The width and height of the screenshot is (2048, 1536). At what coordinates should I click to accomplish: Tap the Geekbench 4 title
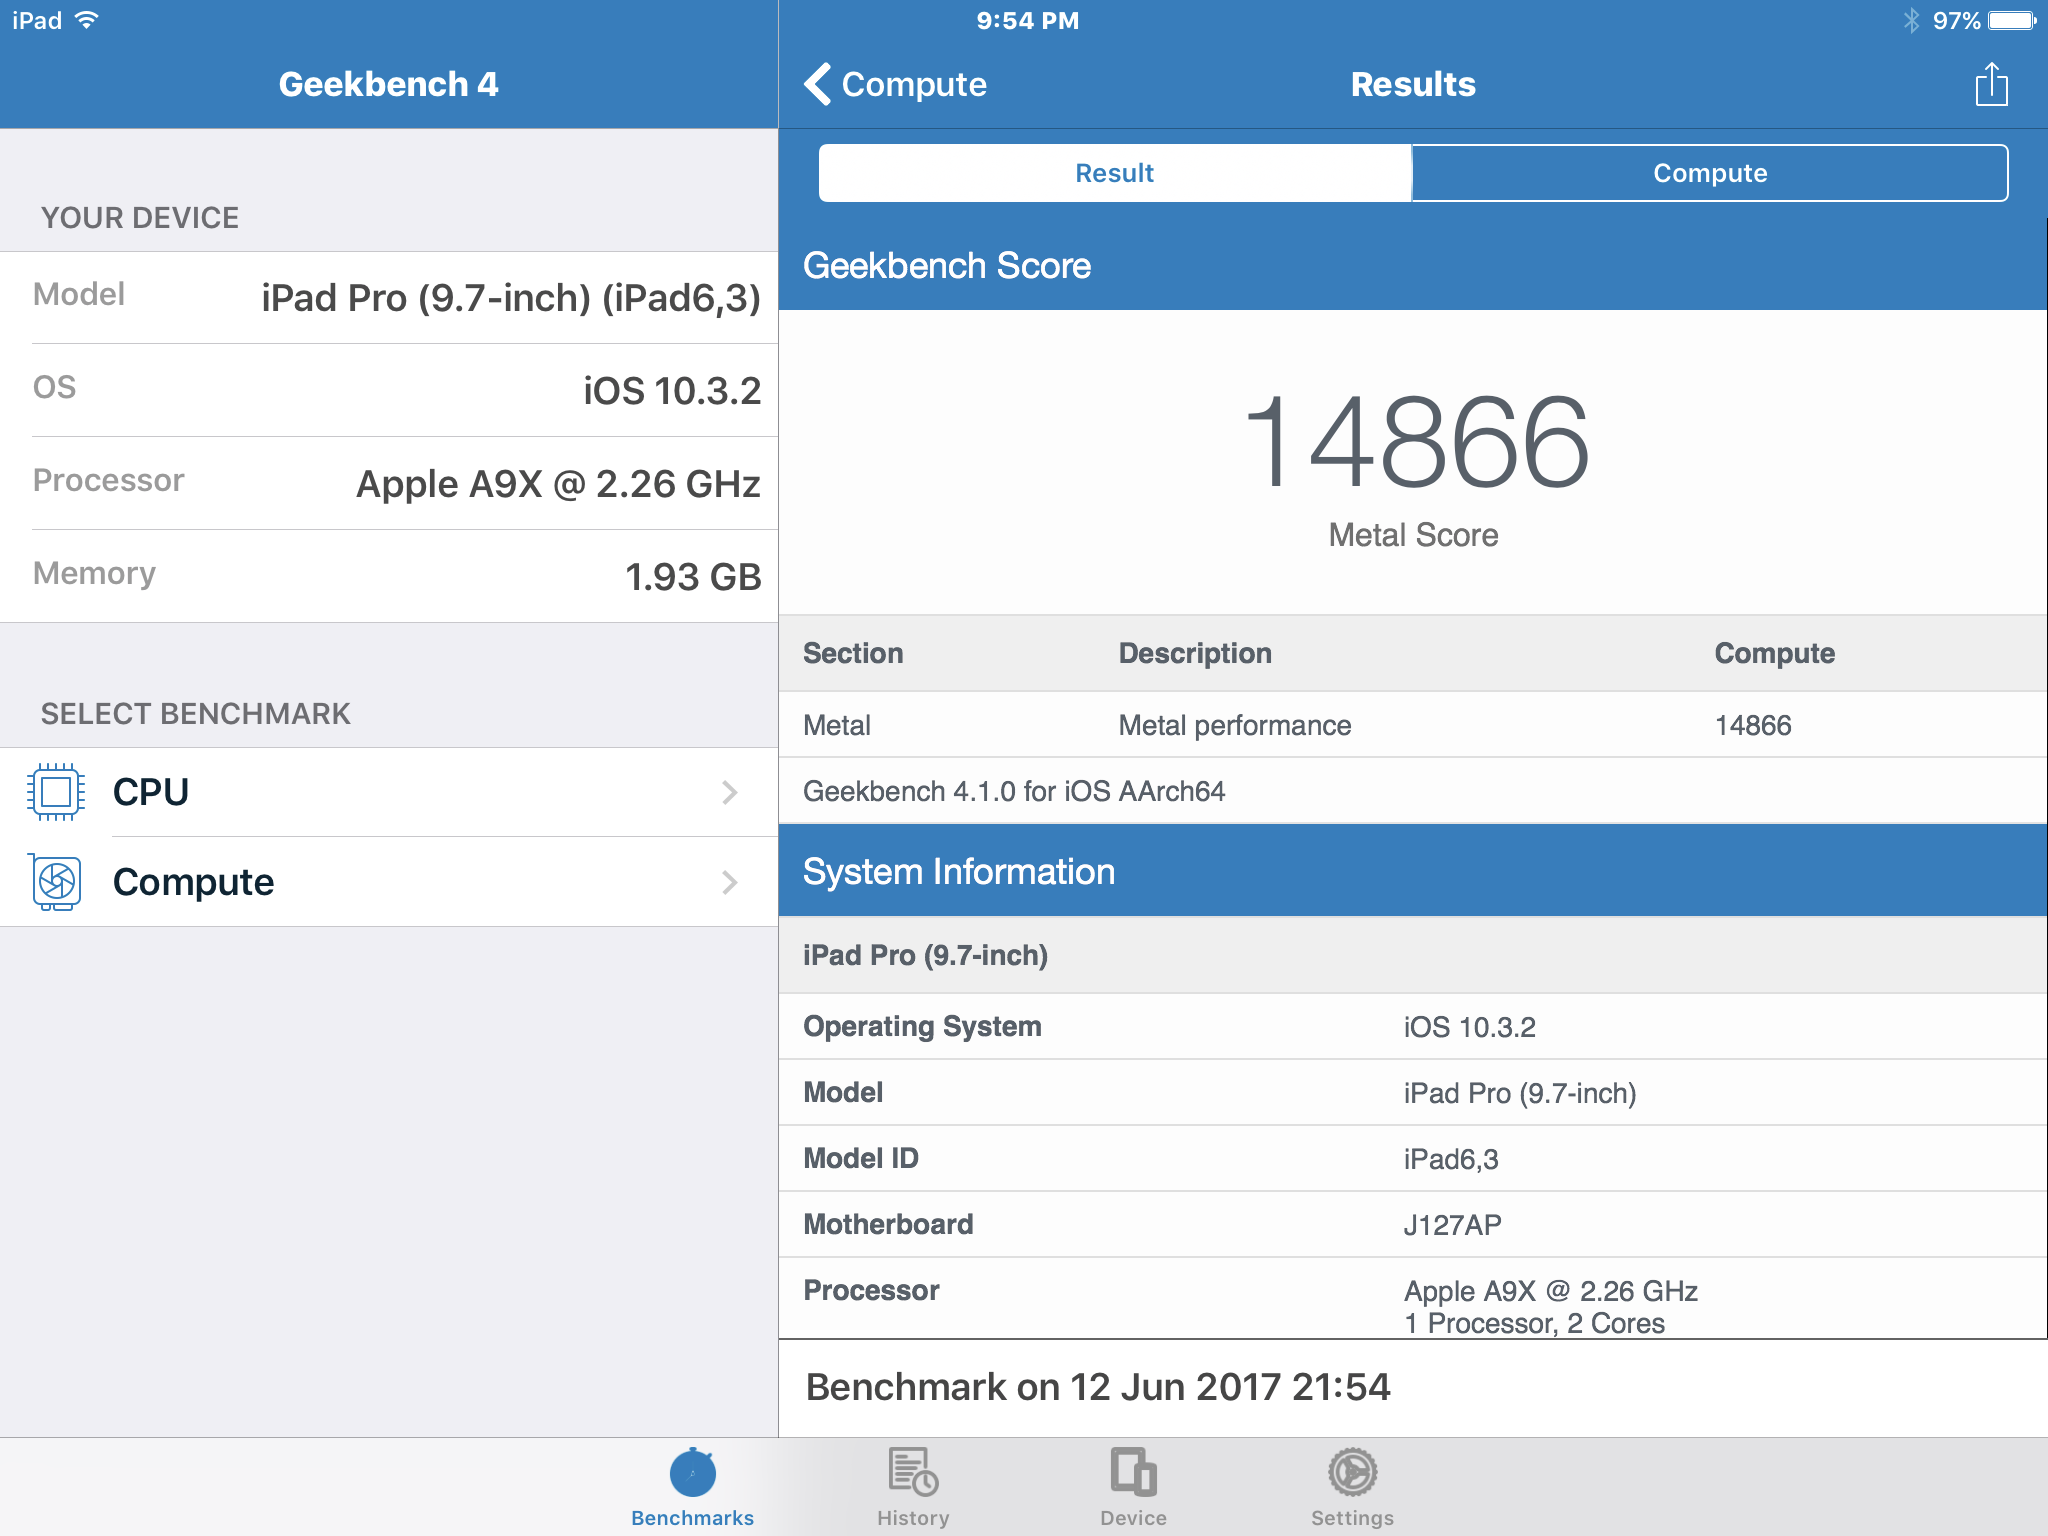[388, 84]
